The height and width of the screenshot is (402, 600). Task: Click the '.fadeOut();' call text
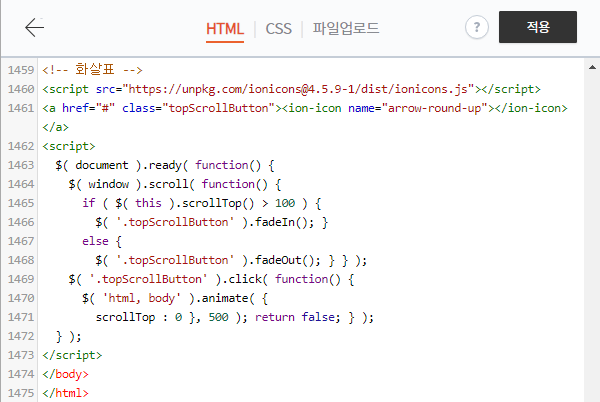pyautogui.click(x=285, y=260)
